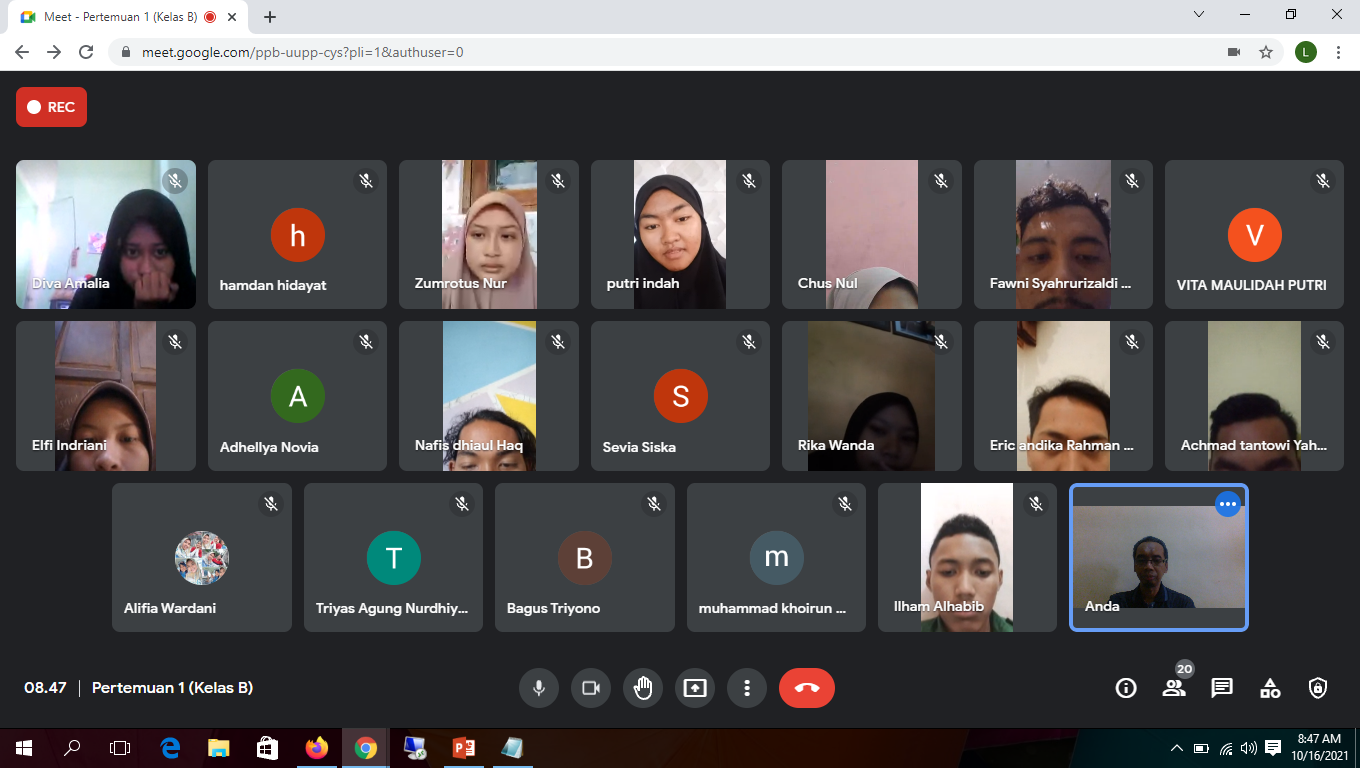Click VITA MAULIDAH PUTRI's muted mic icon
The width and height of the screenshot is (1360, 768).
tap(1323, 180)
